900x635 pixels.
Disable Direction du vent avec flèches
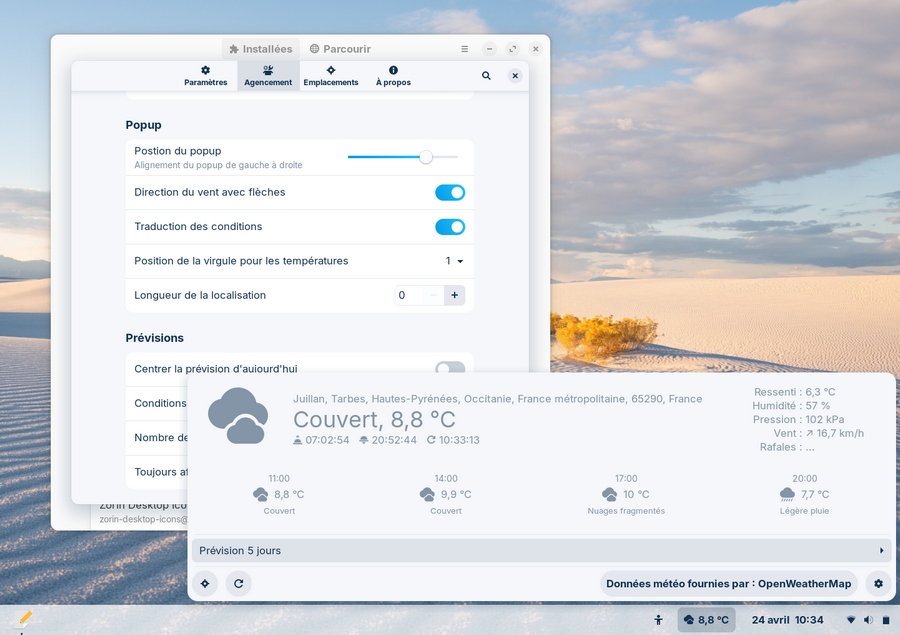tap(450, 193)
